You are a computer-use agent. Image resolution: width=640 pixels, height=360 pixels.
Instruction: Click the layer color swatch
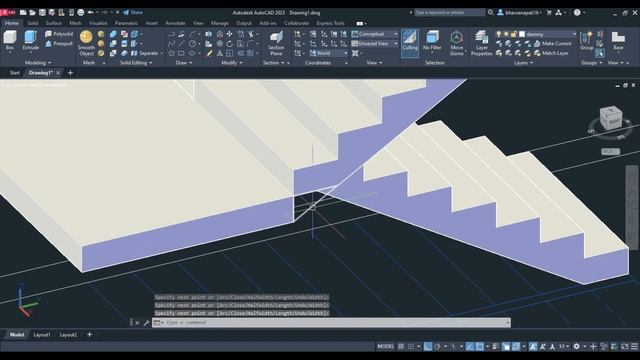click(x=522, y=34)
